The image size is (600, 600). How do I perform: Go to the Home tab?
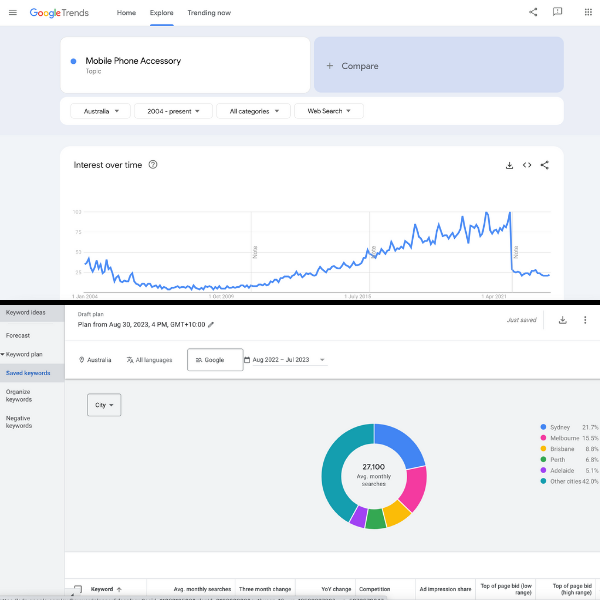126,13
